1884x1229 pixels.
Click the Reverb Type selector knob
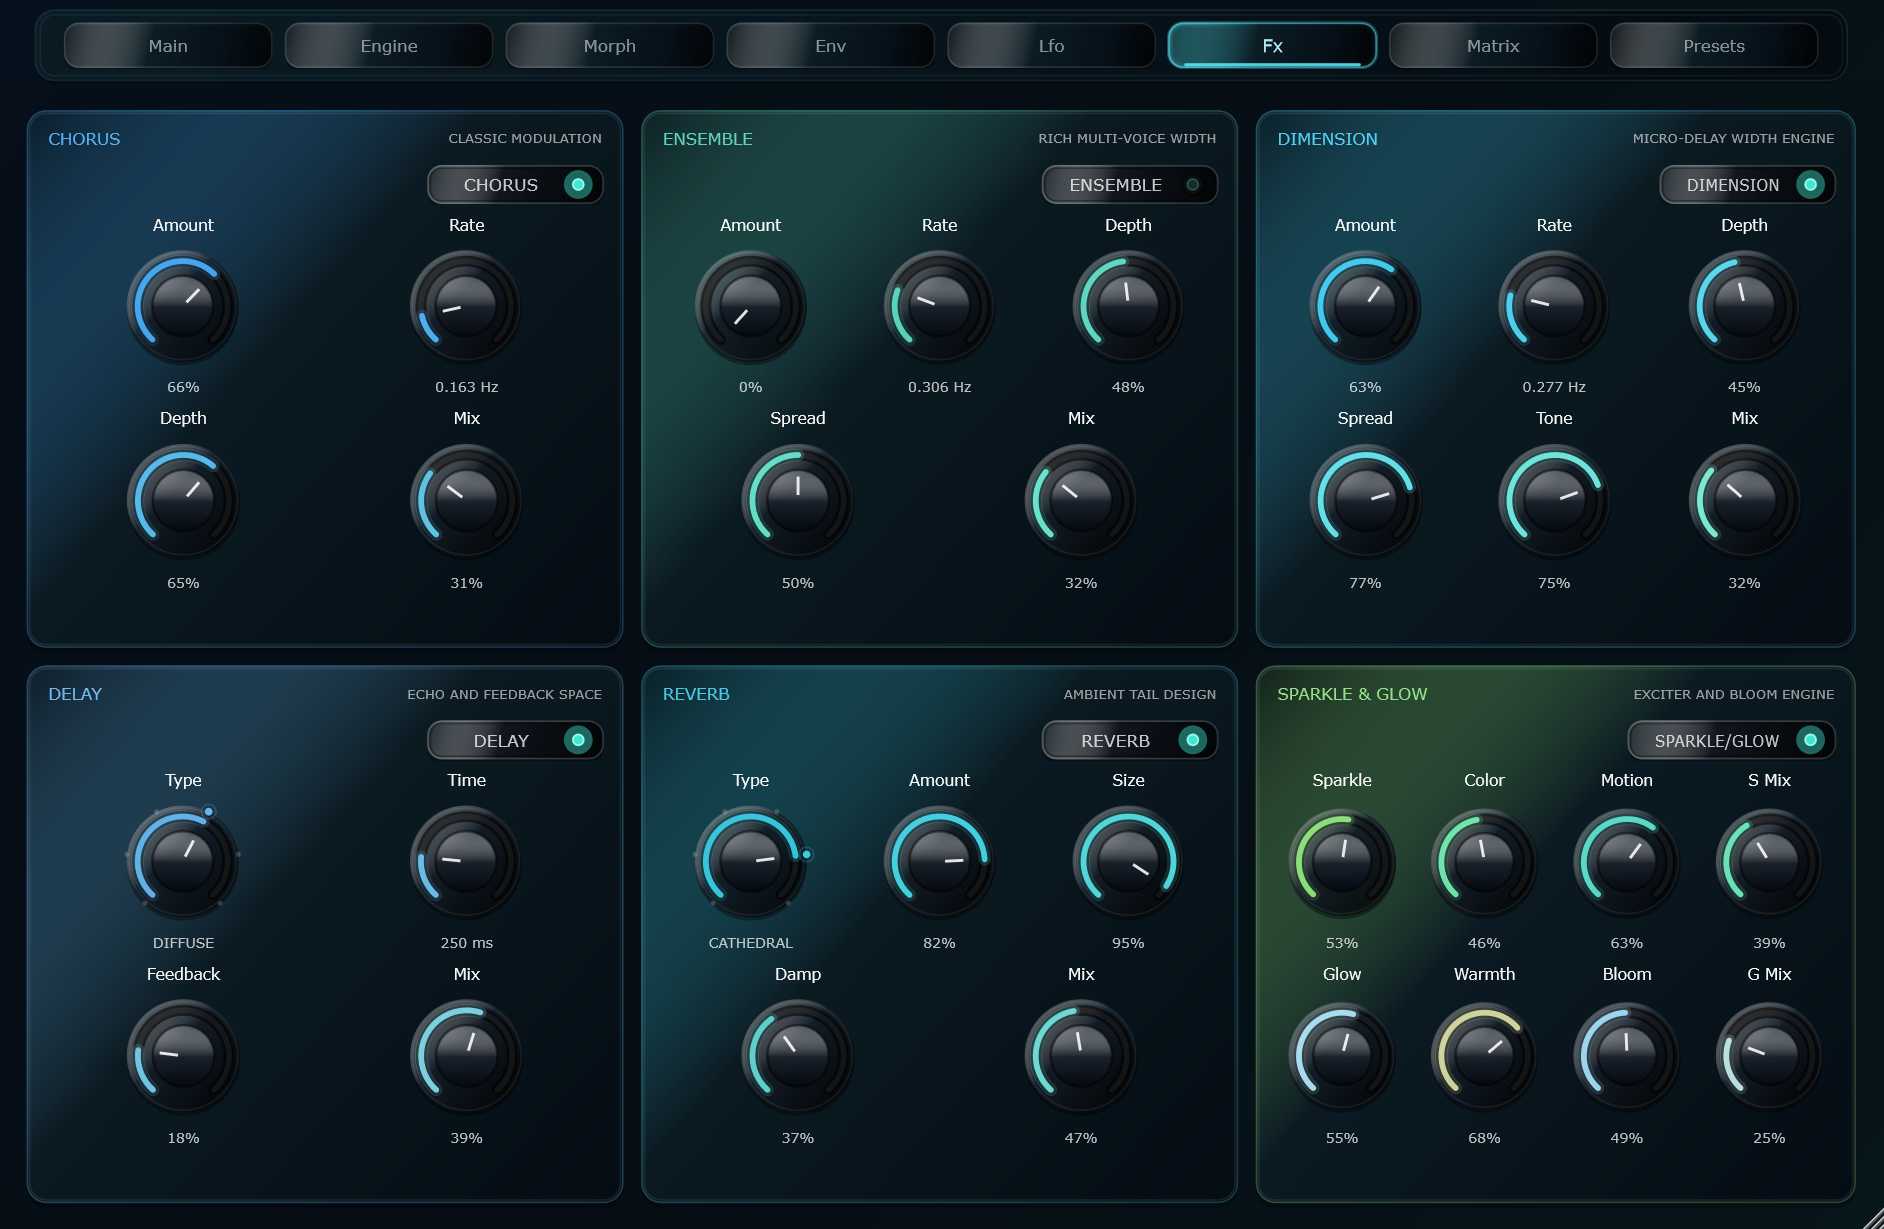pos(750,861)
